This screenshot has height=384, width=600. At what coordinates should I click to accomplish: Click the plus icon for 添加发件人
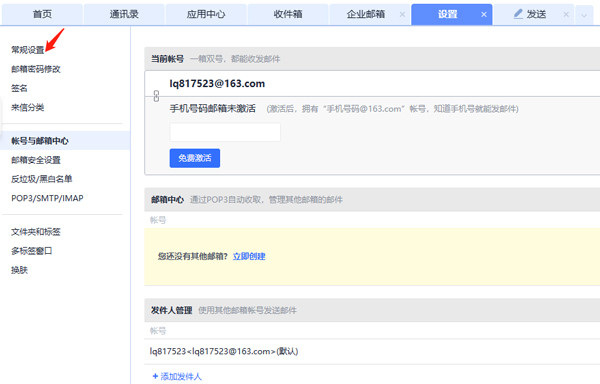[x=155, y=376]
